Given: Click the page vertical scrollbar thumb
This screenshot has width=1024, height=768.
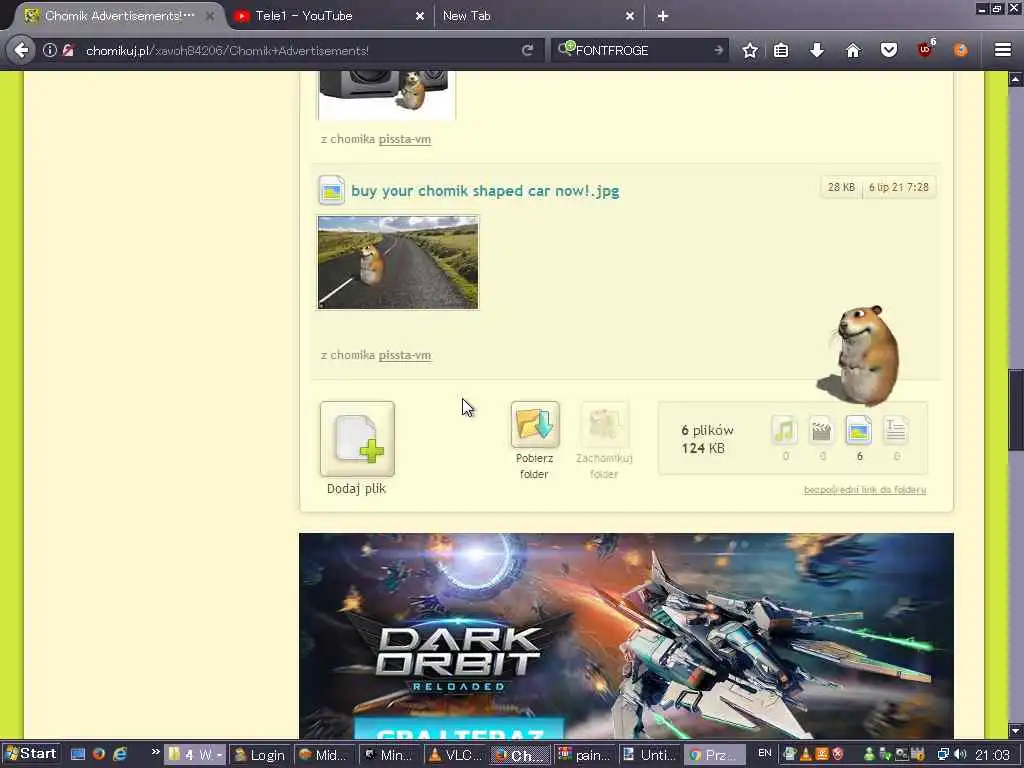Looking at the screenshot, I should 1016,409.
